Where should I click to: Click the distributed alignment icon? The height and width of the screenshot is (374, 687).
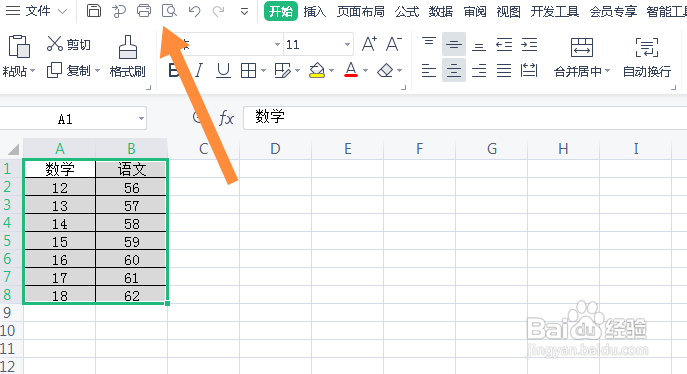(x=529, y=70)
